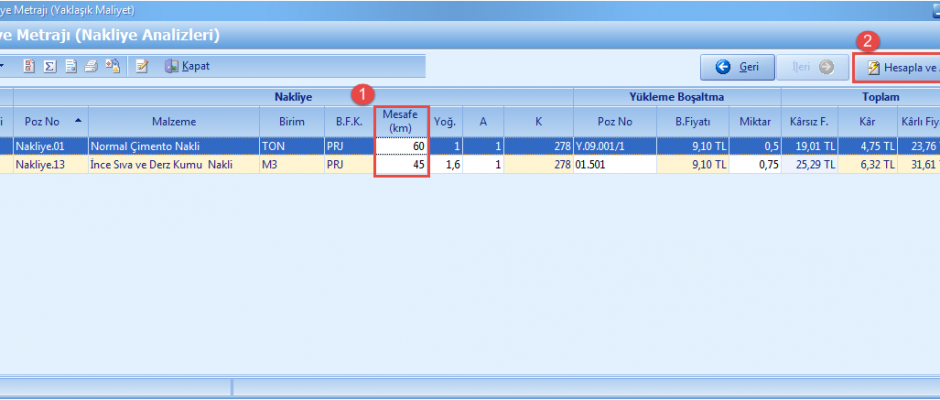Click the İleri forward button
The image size is (940, 400).
coord(812,67)
